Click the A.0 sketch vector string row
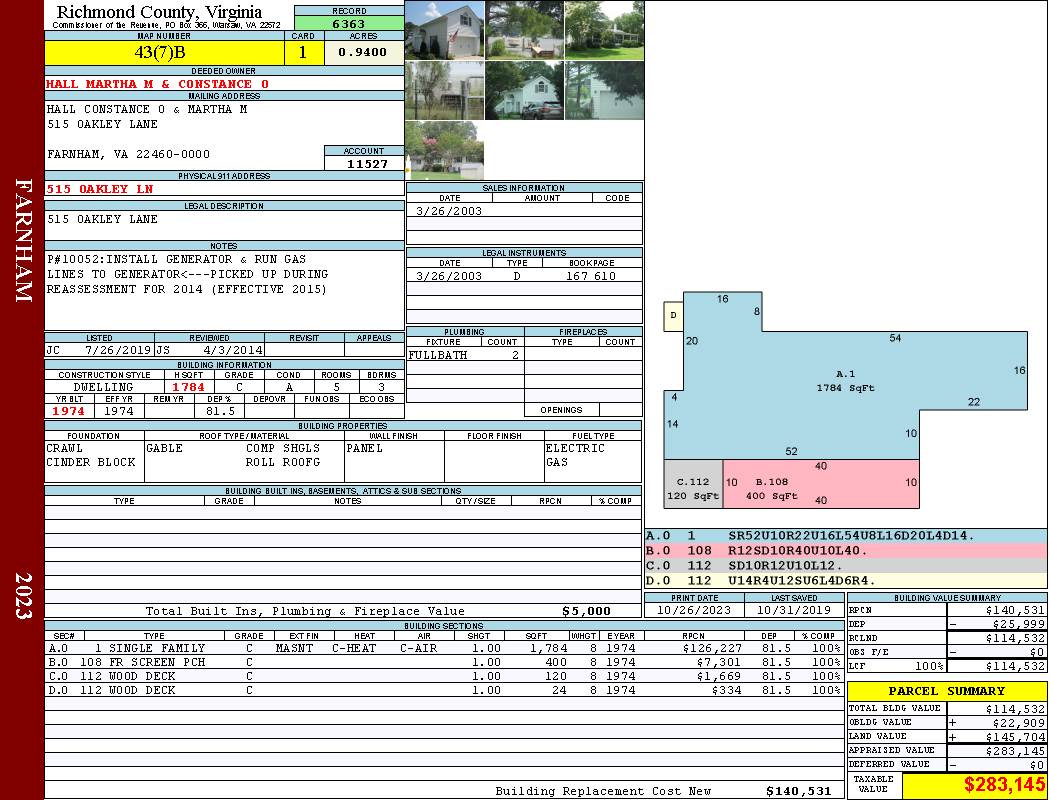 [x=845, y=536]
